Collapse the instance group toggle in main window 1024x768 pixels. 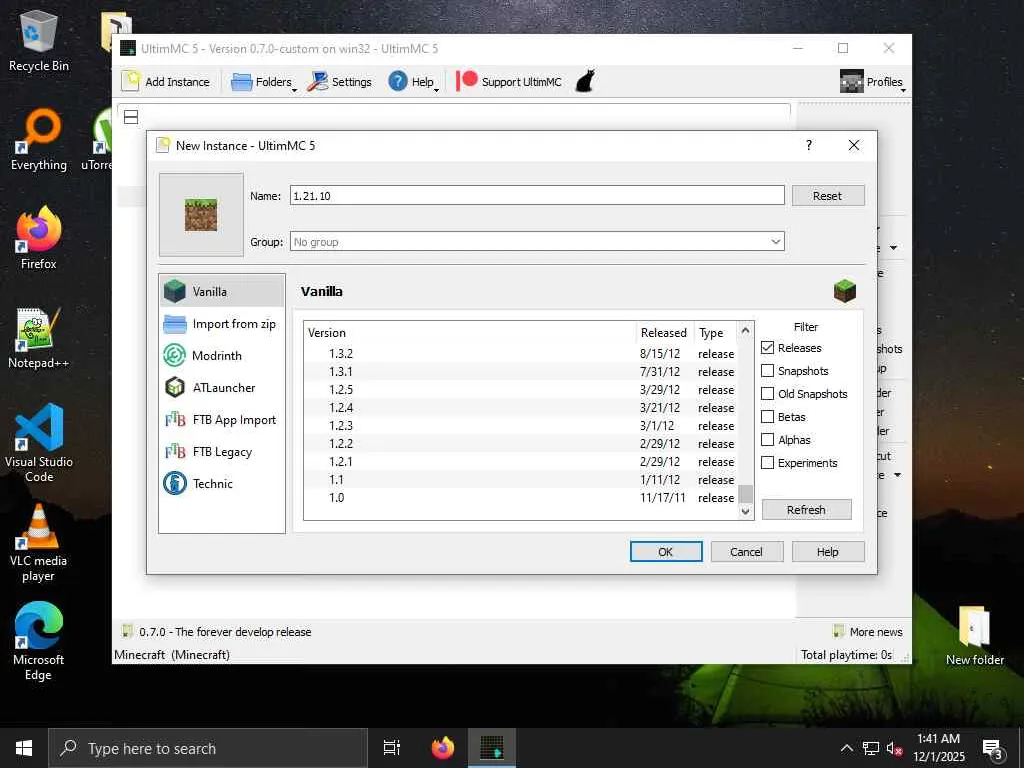coord(131,117)
